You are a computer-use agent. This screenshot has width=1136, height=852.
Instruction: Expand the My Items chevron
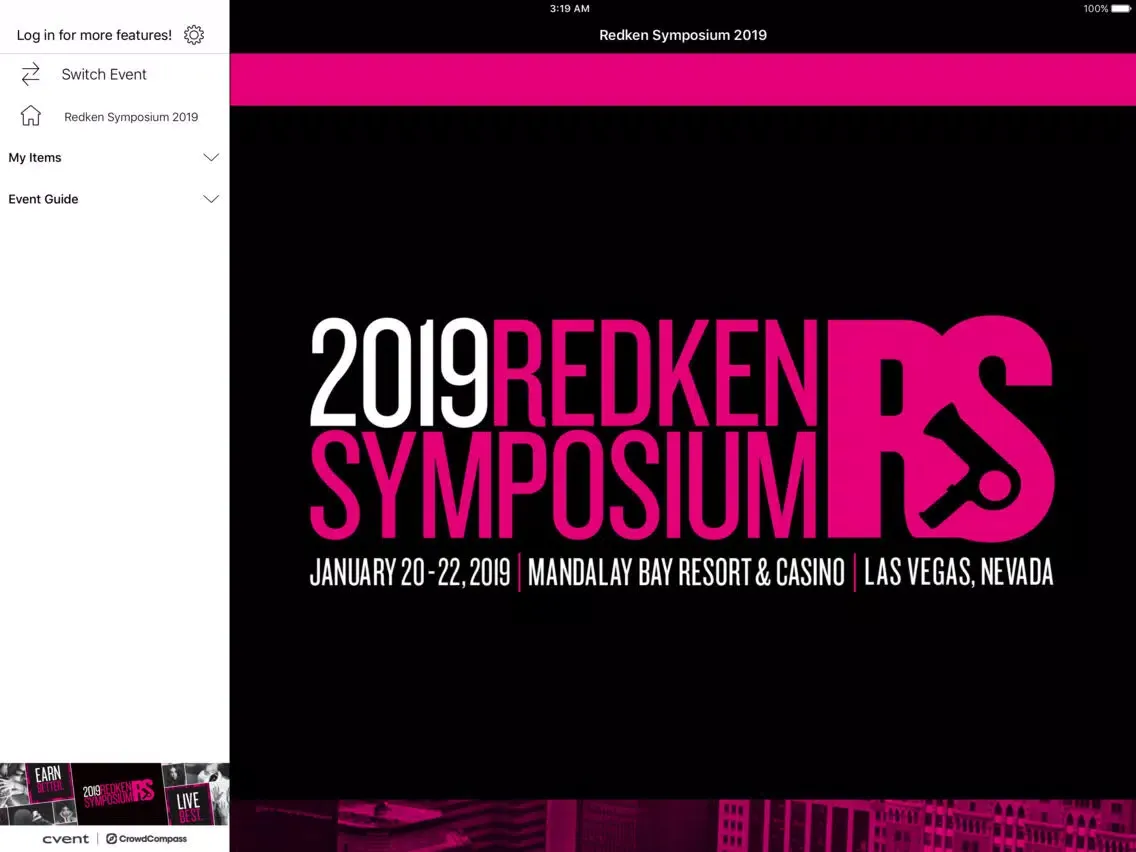click(211, 157)
